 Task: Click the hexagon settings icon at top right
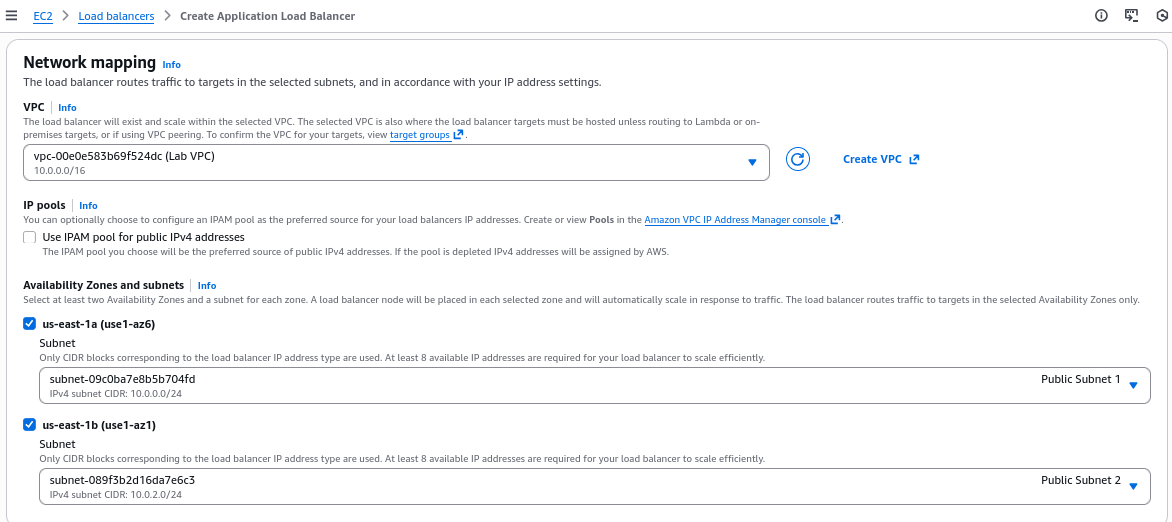(x=1160, y=16)
